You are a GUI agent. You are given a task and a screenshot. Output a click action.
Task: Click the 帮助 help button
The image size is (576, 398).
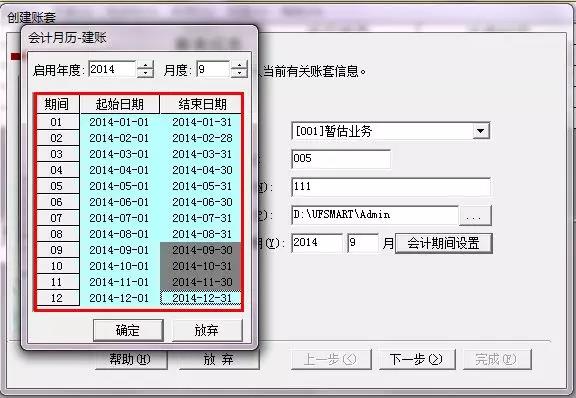(x=131, y=359)
